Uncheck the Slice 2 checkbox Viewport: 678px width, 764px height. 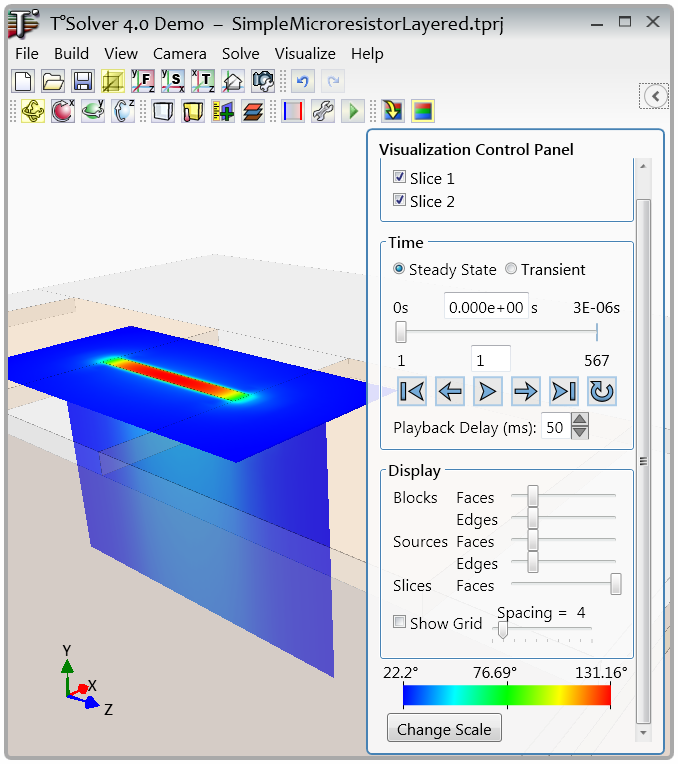click(399, 200)
